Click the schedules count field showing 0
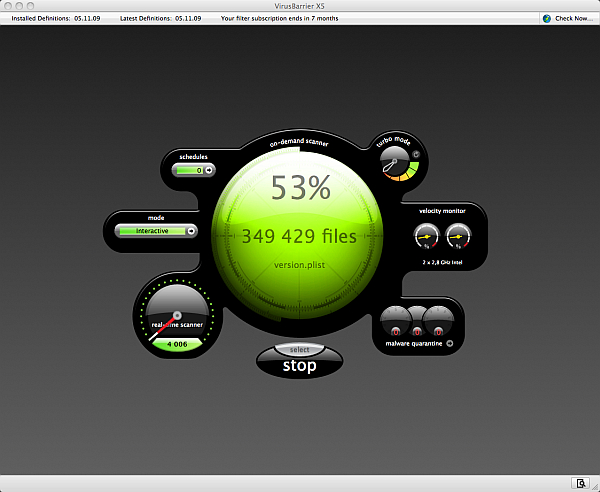 tap(190, 170)
